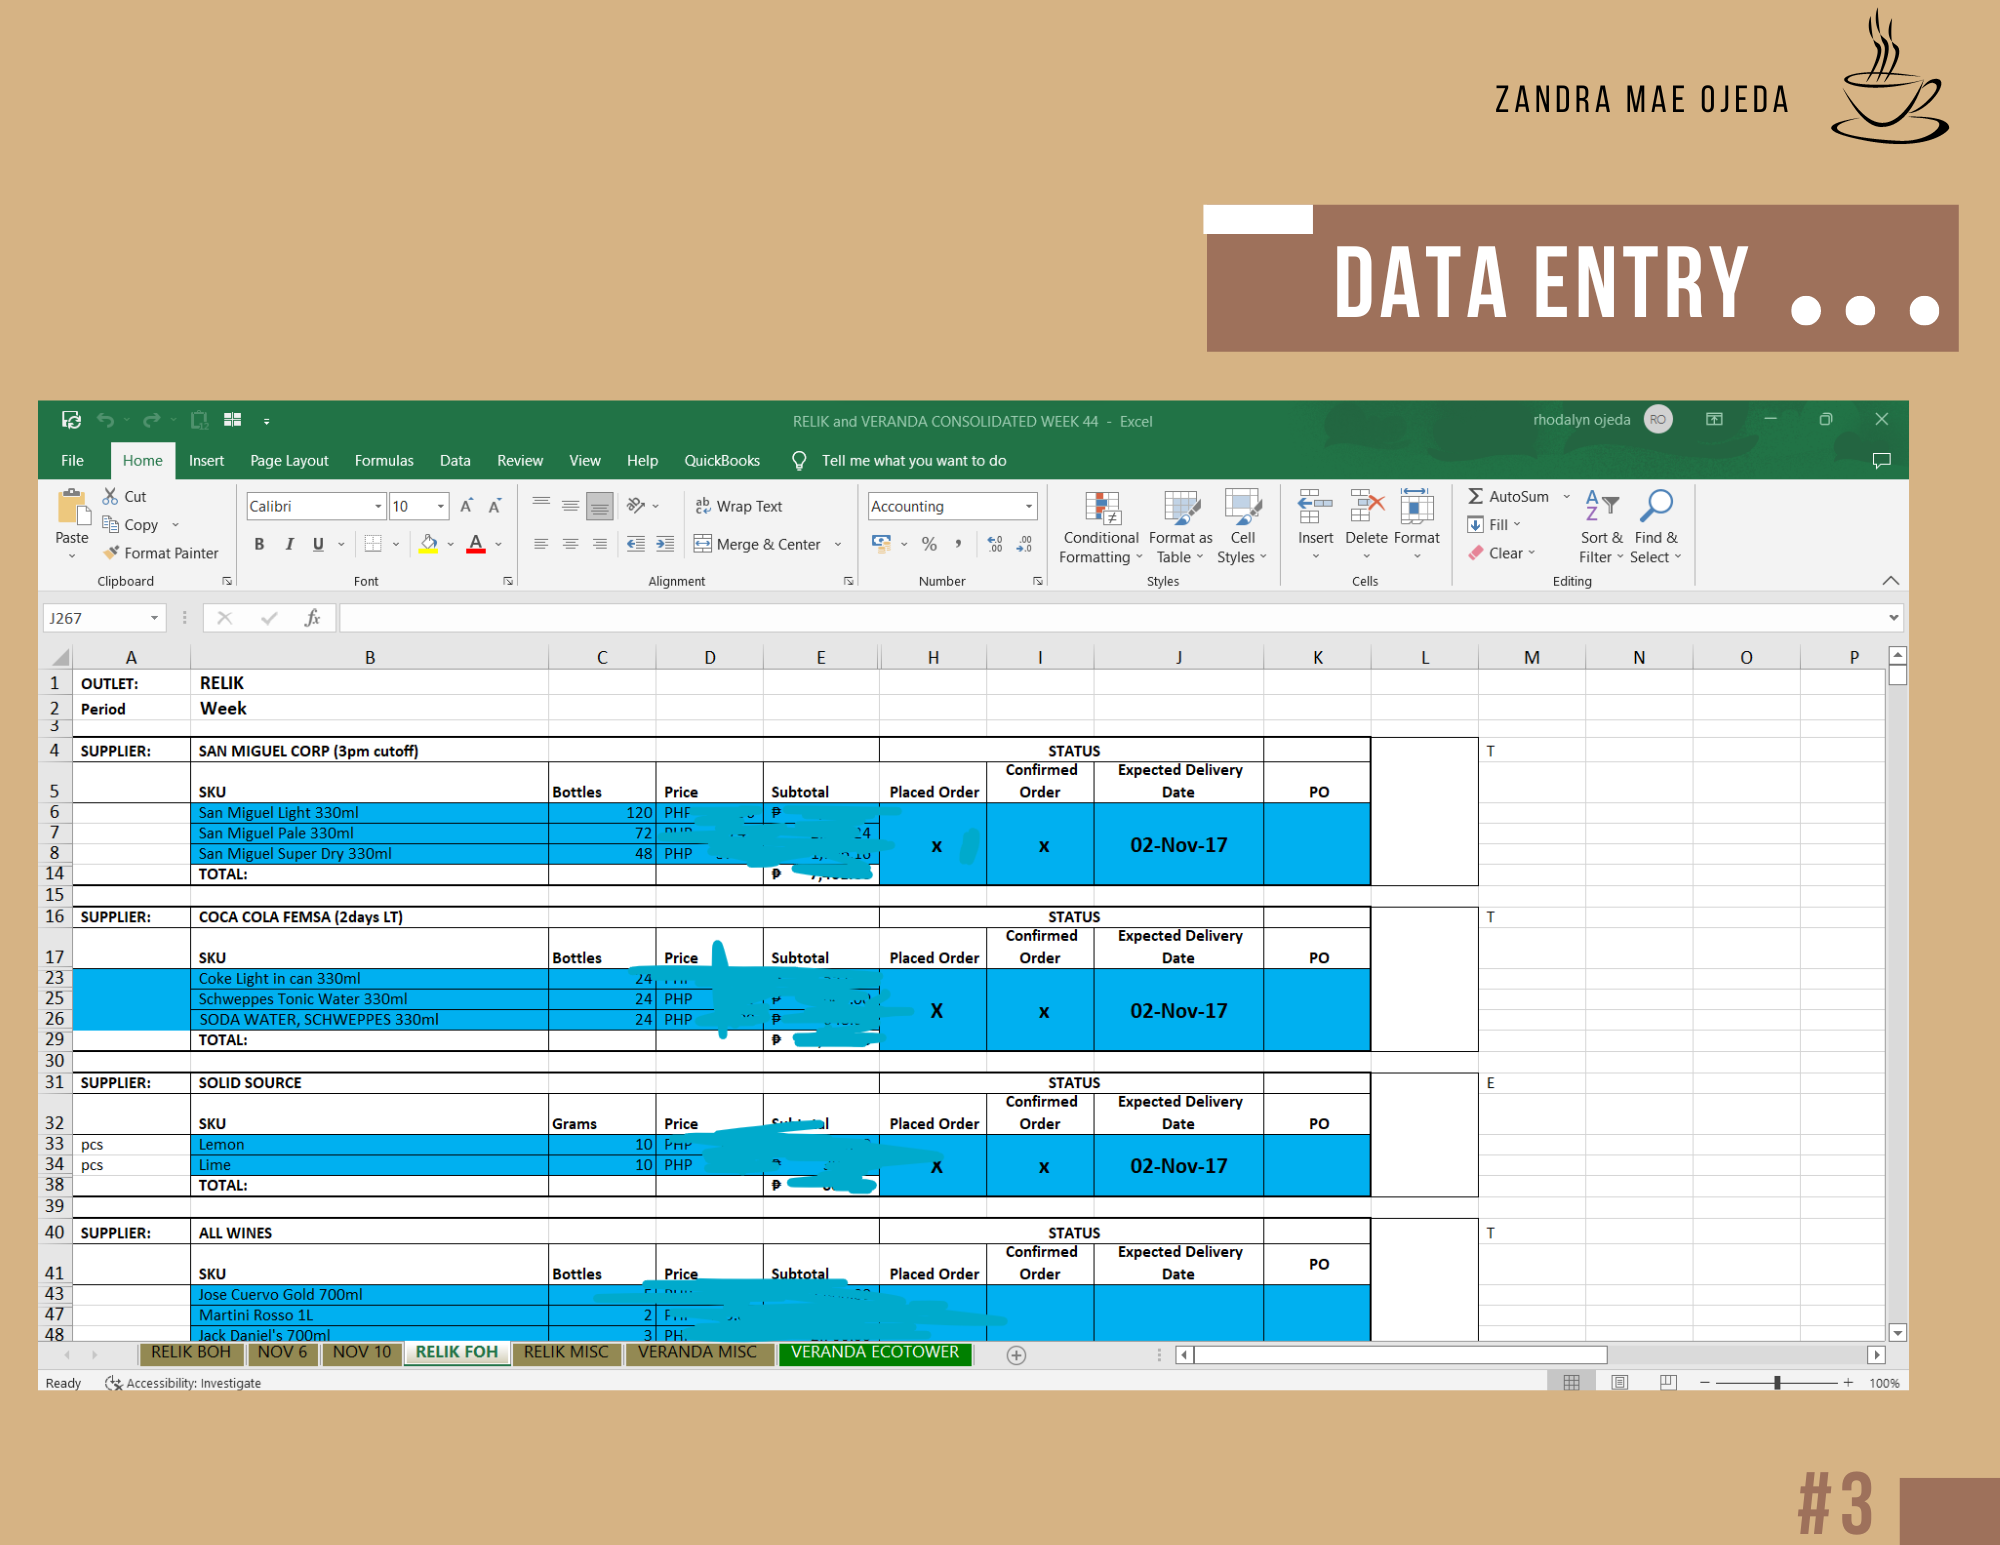Open the Accounting number format dropdown
This screenshot has width=2000, height=1545.
(1028, 506)
